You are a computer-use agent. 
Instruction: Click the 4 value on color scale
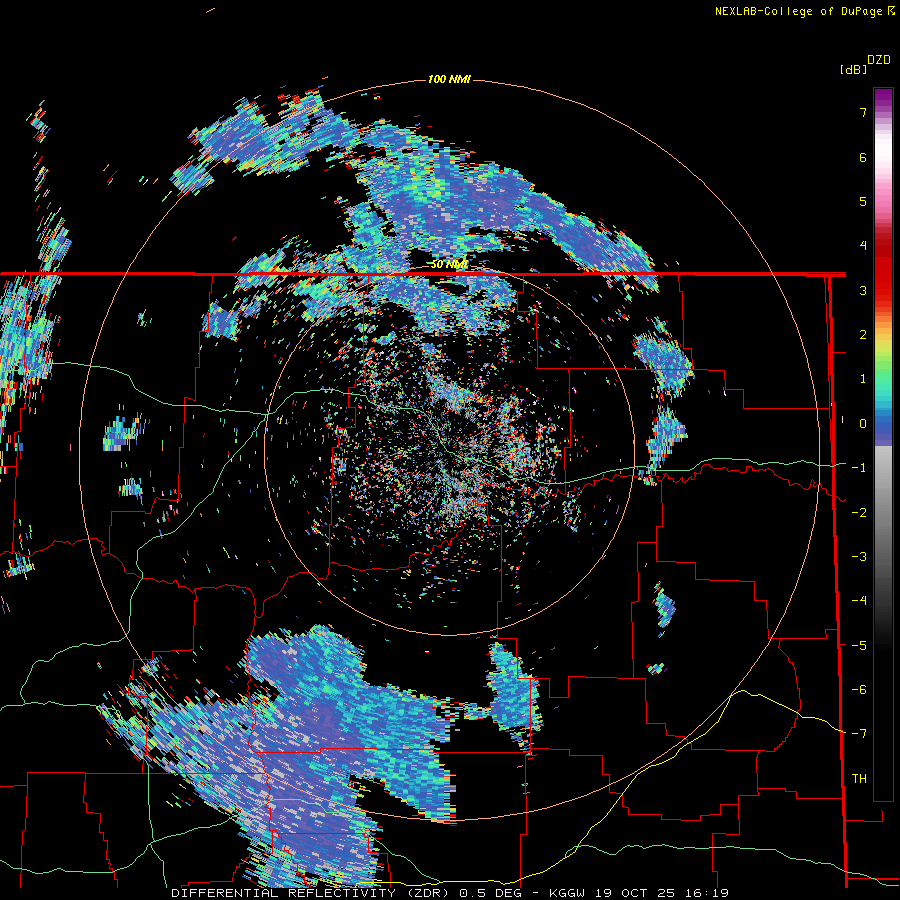click(x=863, y=246)
